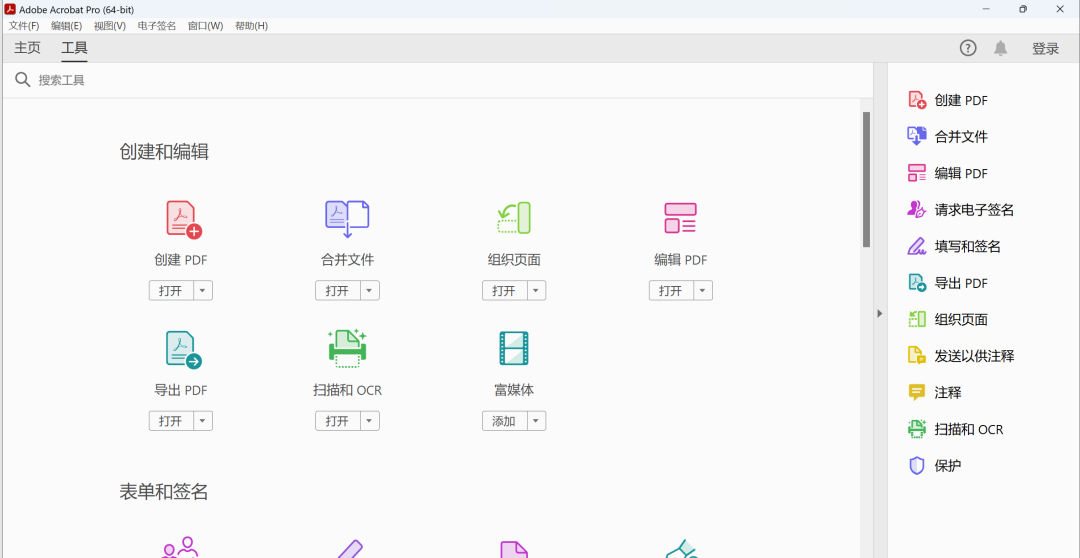Select 创建 PDF icon in right sidebar
The width and height of the screenshot is (1080, 558).
point(917,100)
